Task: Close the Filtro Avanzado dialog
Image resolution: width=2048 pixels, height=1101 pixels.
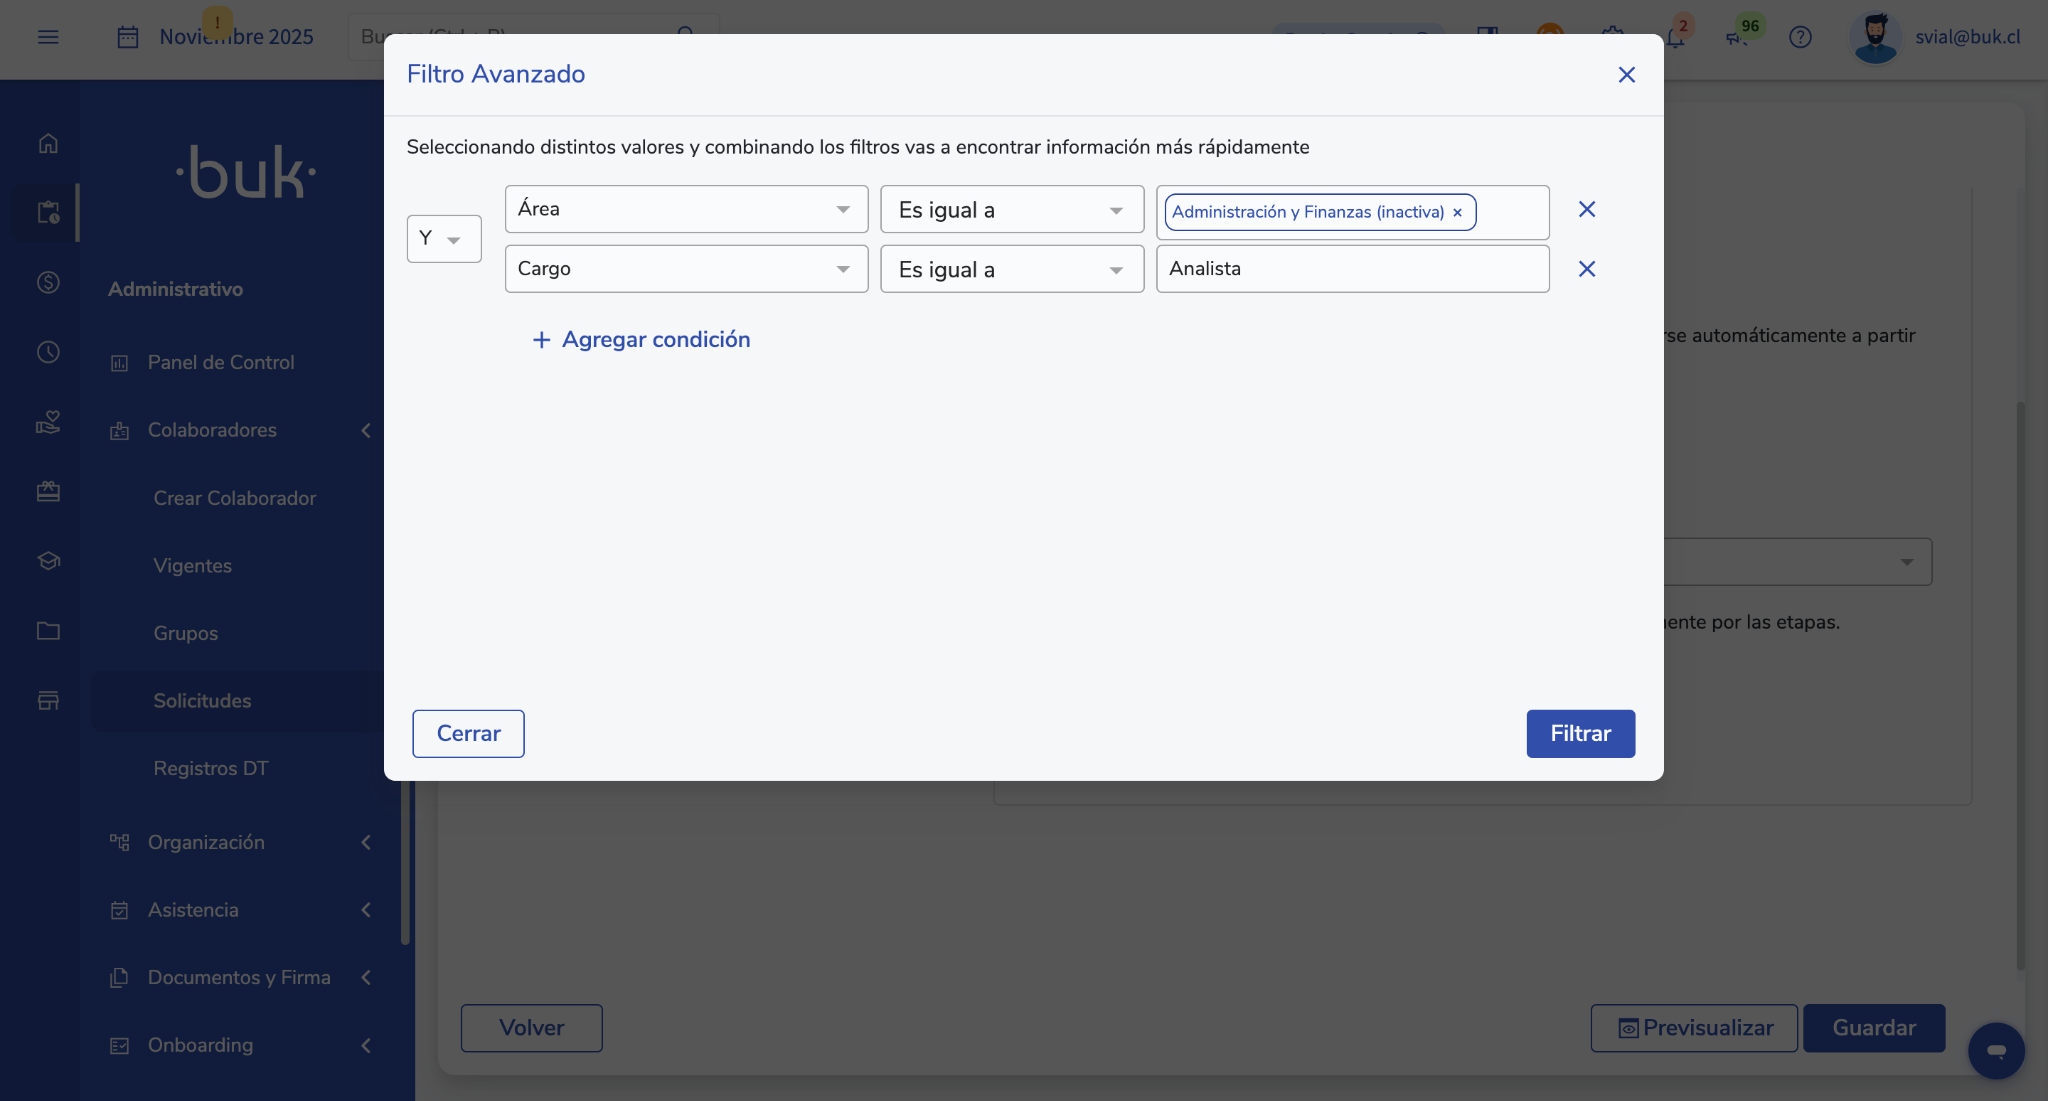Action: click(1626, 75)
